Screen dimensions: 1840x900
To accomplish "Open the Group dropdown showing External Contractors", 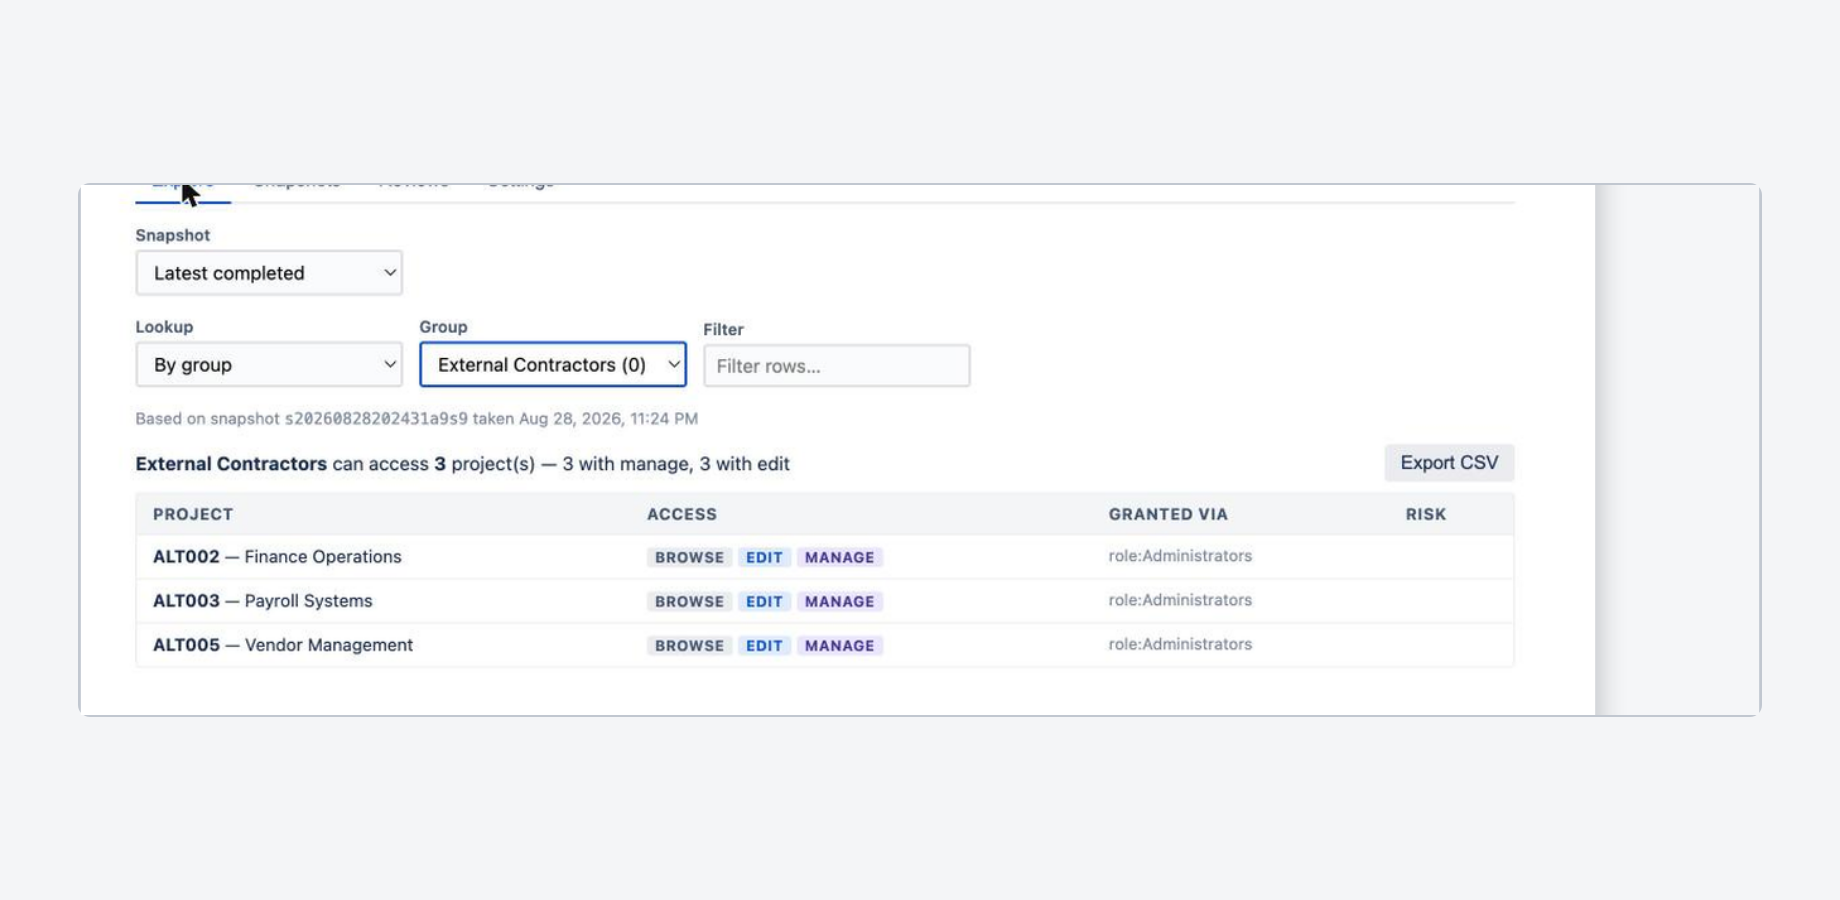I will click(x=553, y=365).
